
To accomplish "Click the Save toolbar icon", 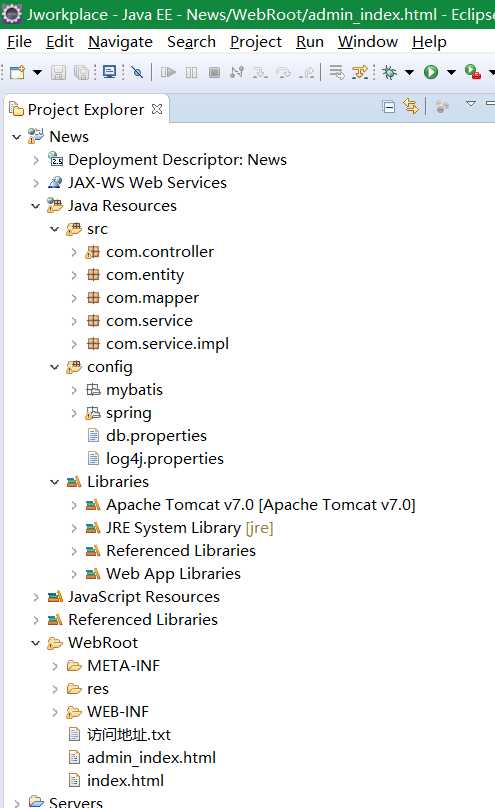I will (58, 72).
